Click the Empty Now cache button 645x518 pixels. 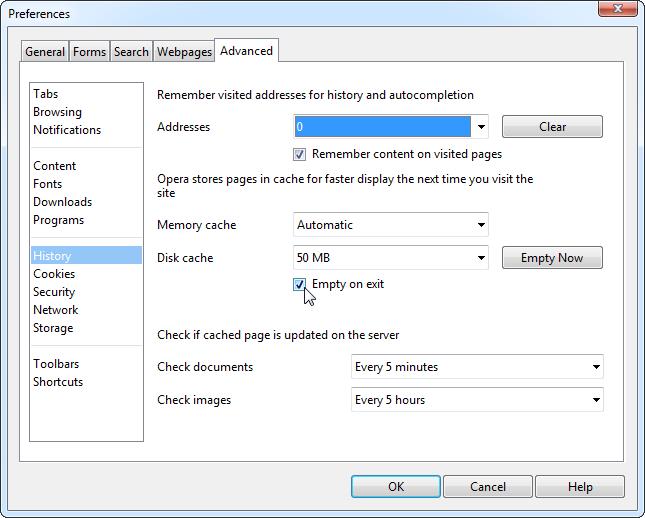[552, 258]
